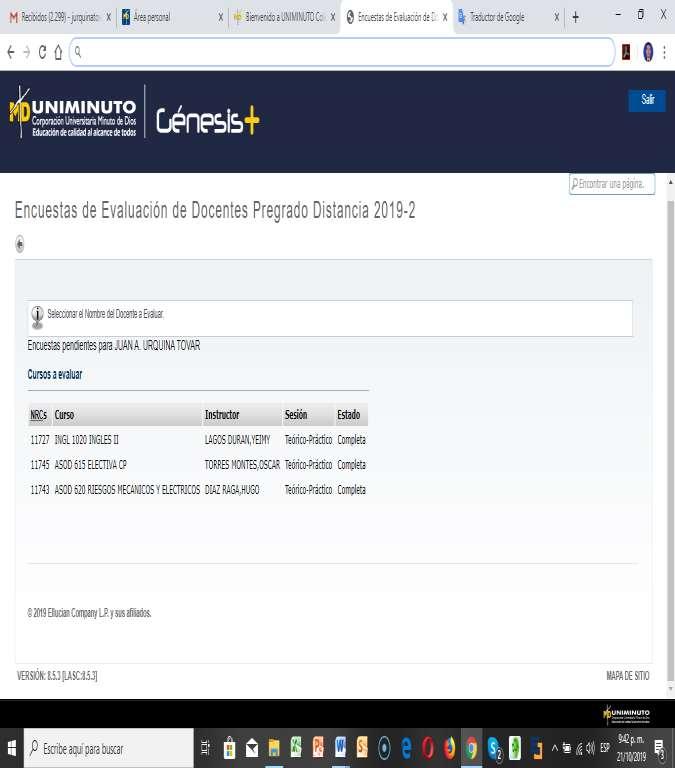The height and width of the screenshot is (768, 675).
Task: Click the UNIMINUTO logo
Action: pos(73,112)
